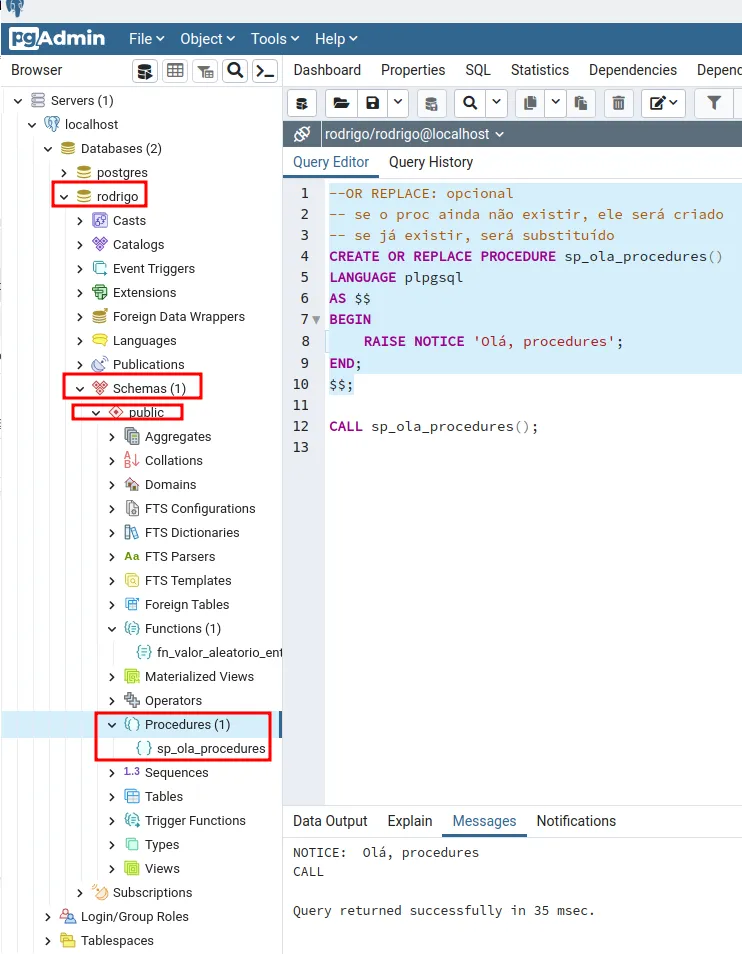The image size is (742, 954).
Task: Select the Trigger Functions node
Action: (195, 820)
